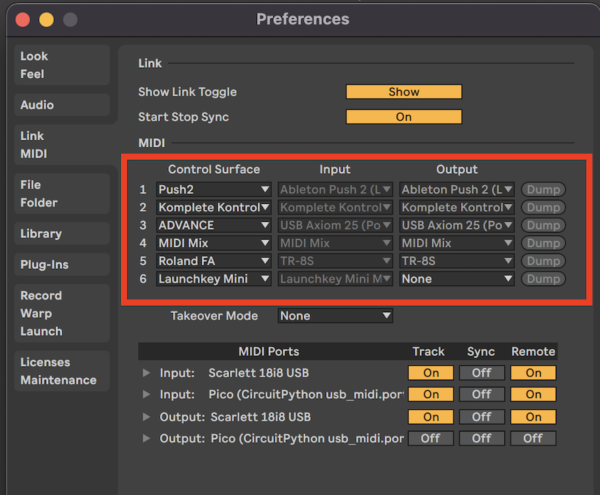Screen dimensions: 600x495
Task: Click Dump for the Komplete Kontrol row
Action: tap(543, 207)
